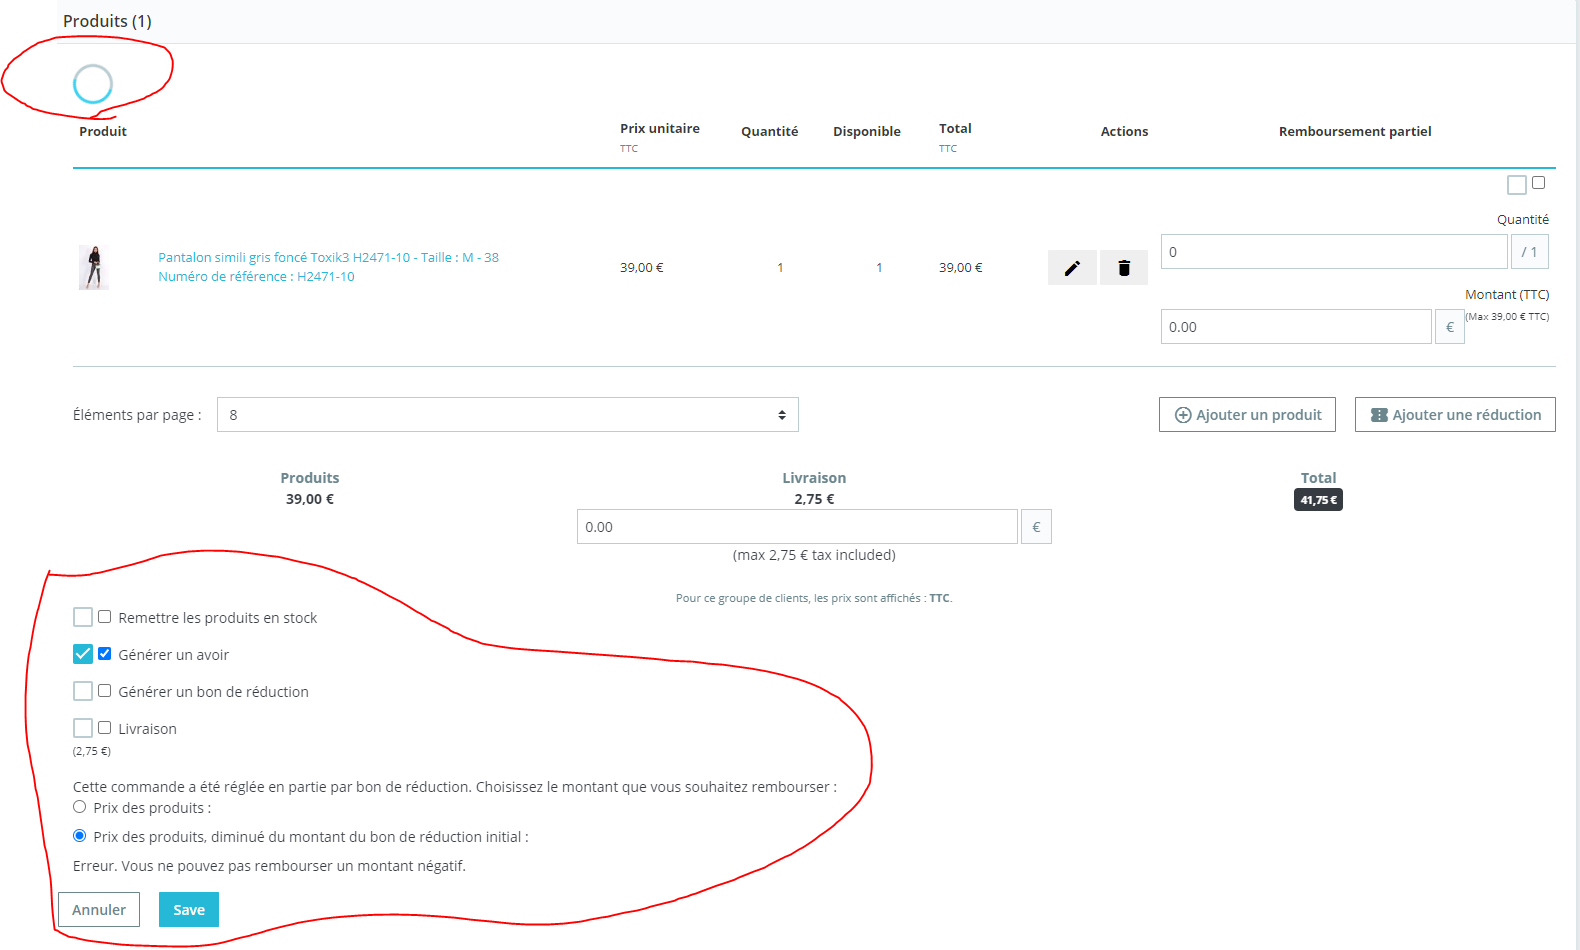Click the Produits (1) section heading
1580x950 pixels.
[107, 21]
